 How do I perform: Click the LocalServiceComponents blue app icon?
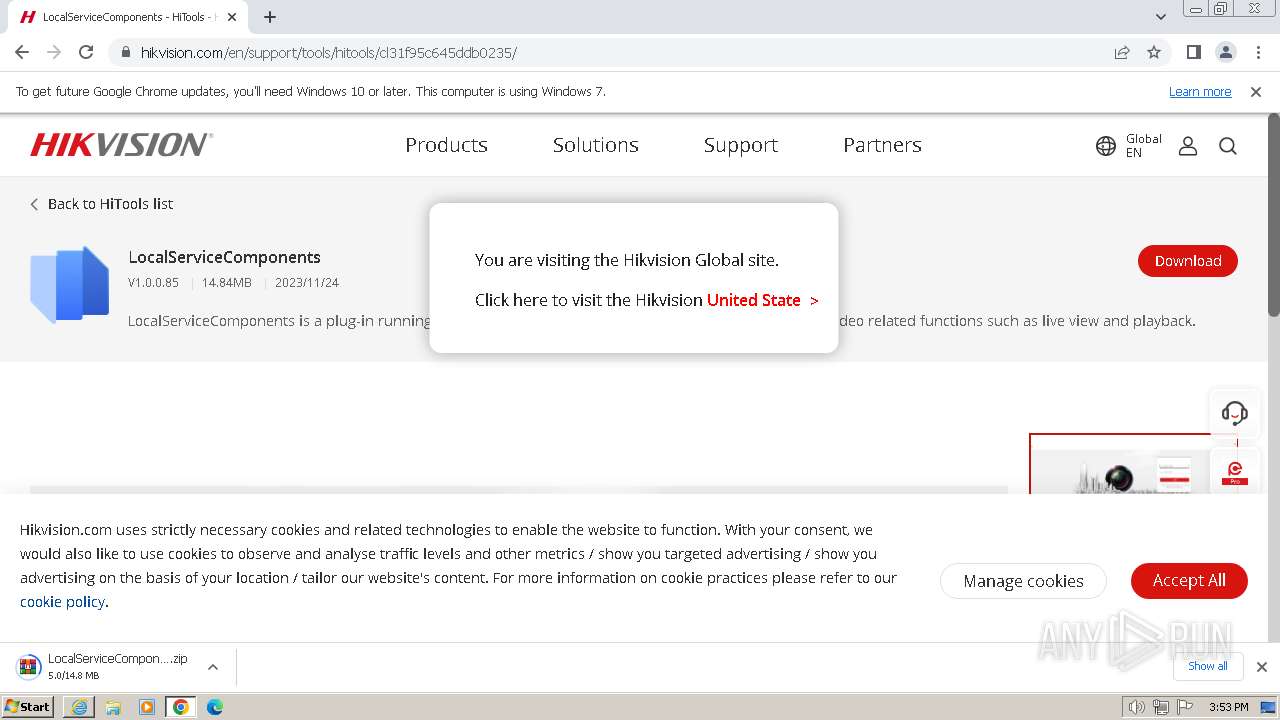pos(70,284)
